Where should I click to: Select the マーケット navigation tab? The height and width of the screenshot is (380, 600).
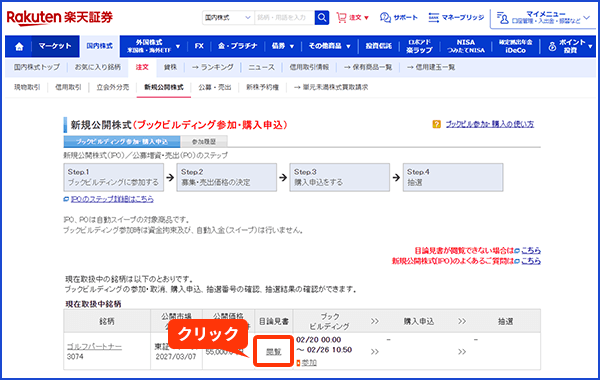coord(55,46)
